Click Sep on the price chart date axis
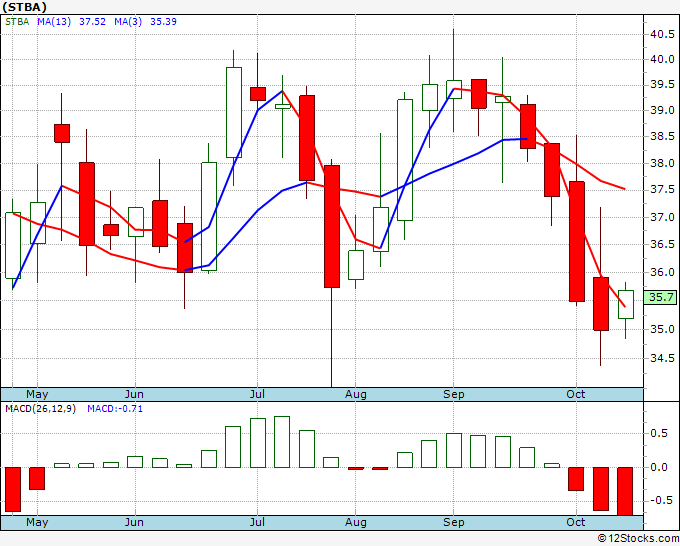This screenshot has width=680, height=546. [x=454, y=394]
